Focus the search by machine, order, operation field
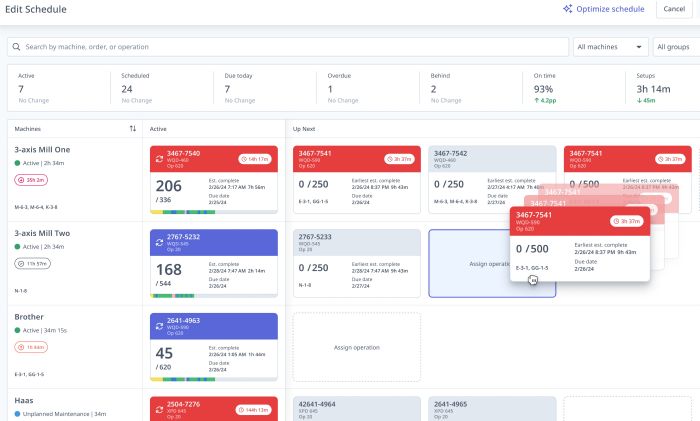The image size is (700, 421). [288, 47]
